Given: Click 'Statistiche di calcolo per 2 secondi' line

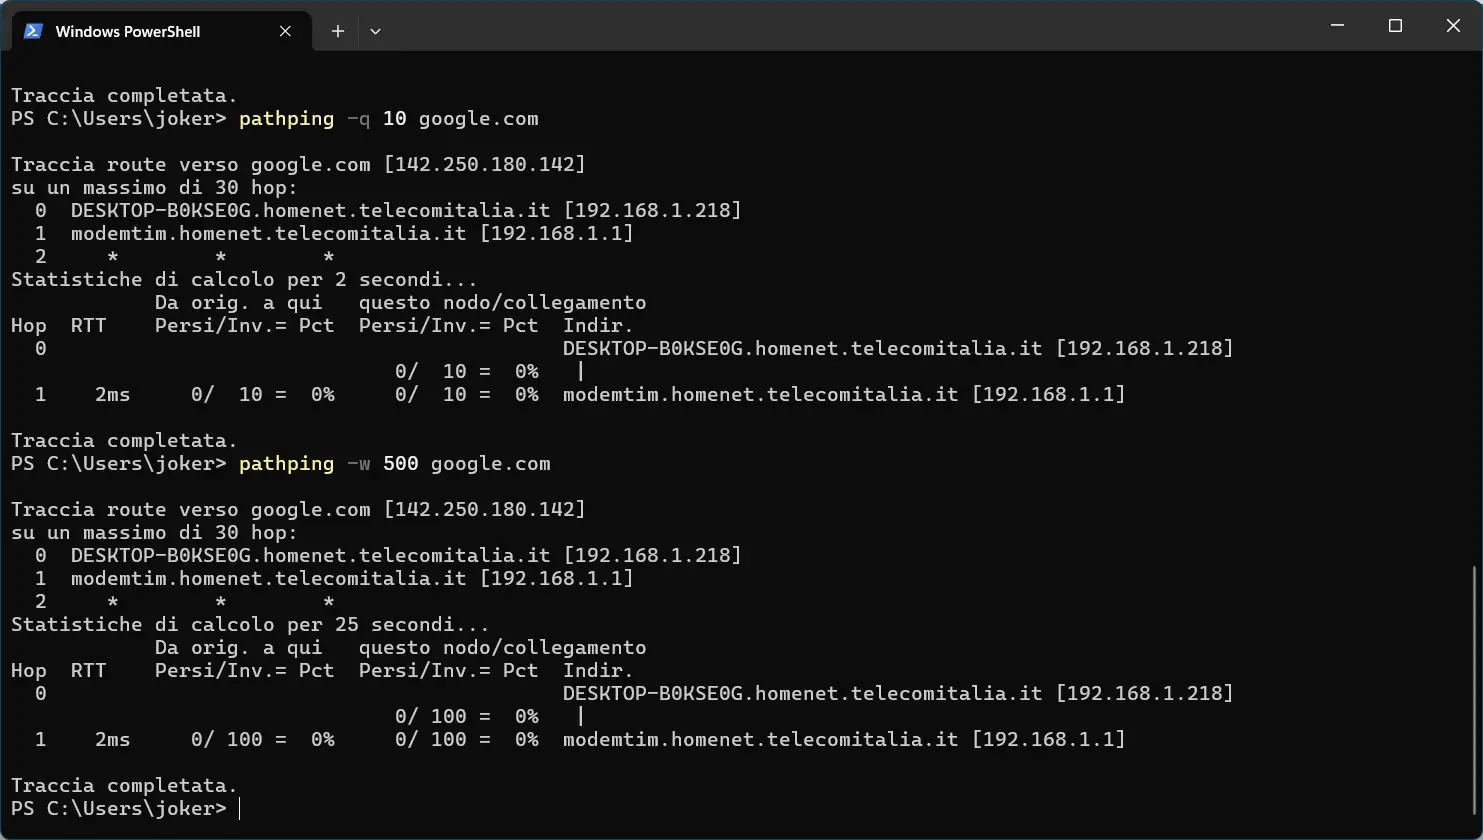Looking at the screenshot, I should (x=244, y=280).
